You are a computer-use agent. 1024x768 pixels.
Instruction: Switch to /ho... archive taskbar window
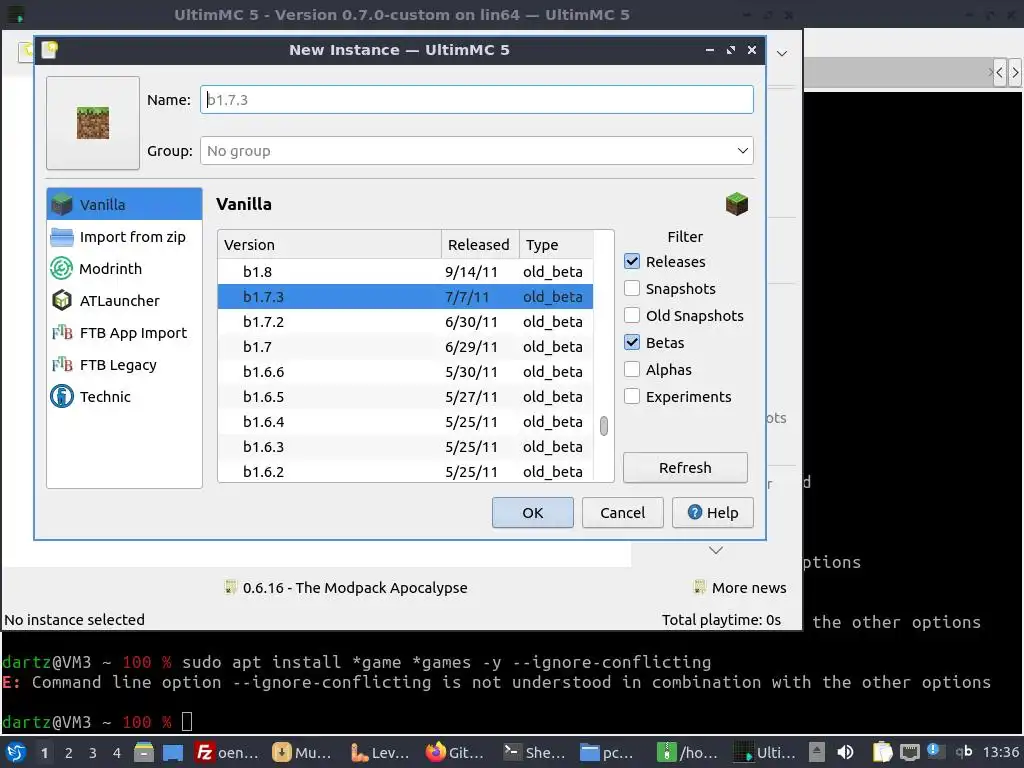click(x=687, y=752)
